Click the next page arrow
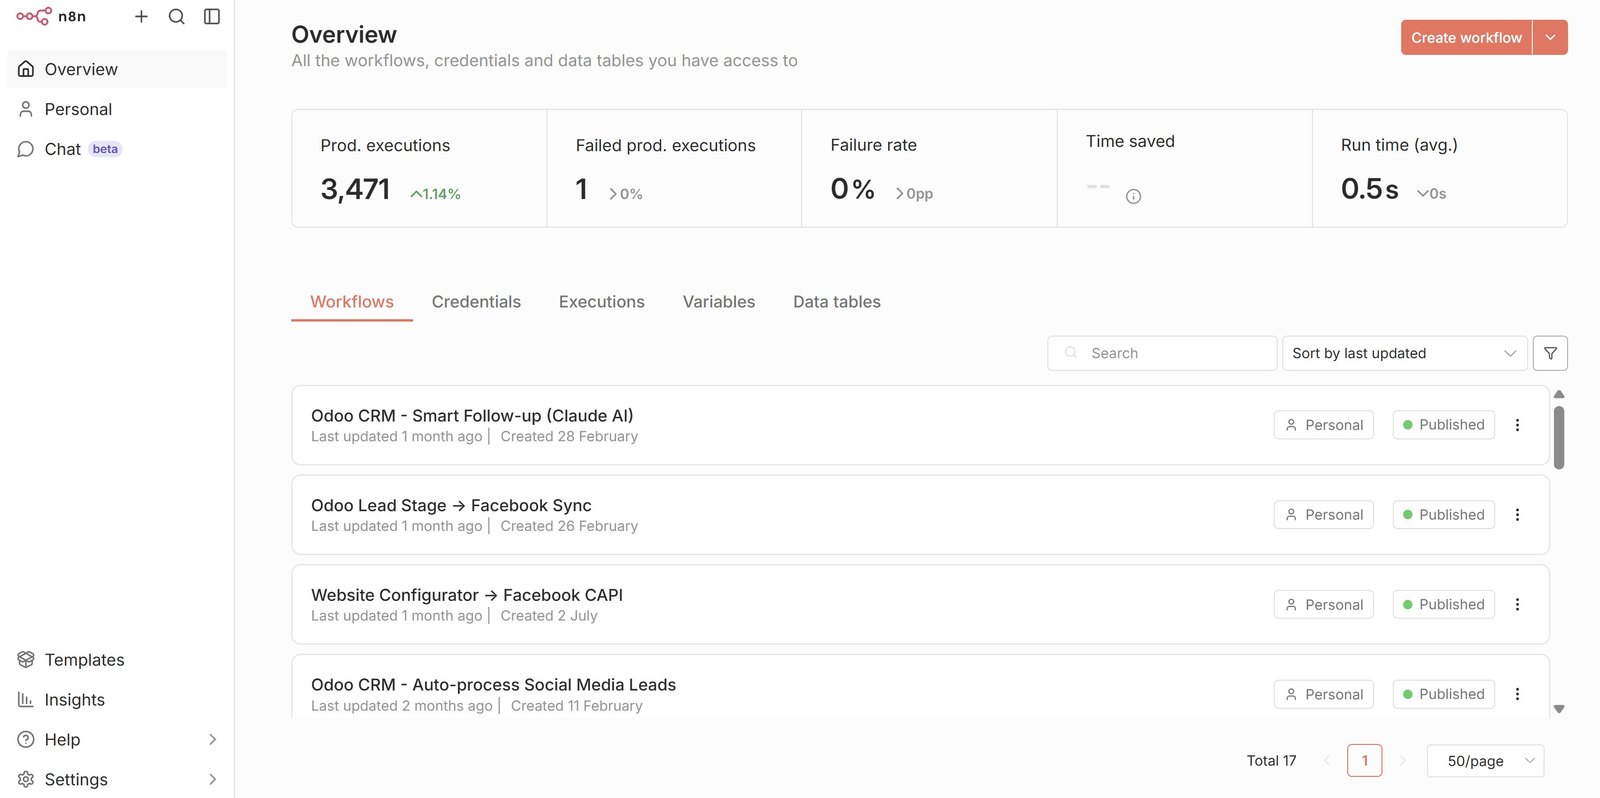The height and width of the screenshot is (798, 1600). (1403, 761)
